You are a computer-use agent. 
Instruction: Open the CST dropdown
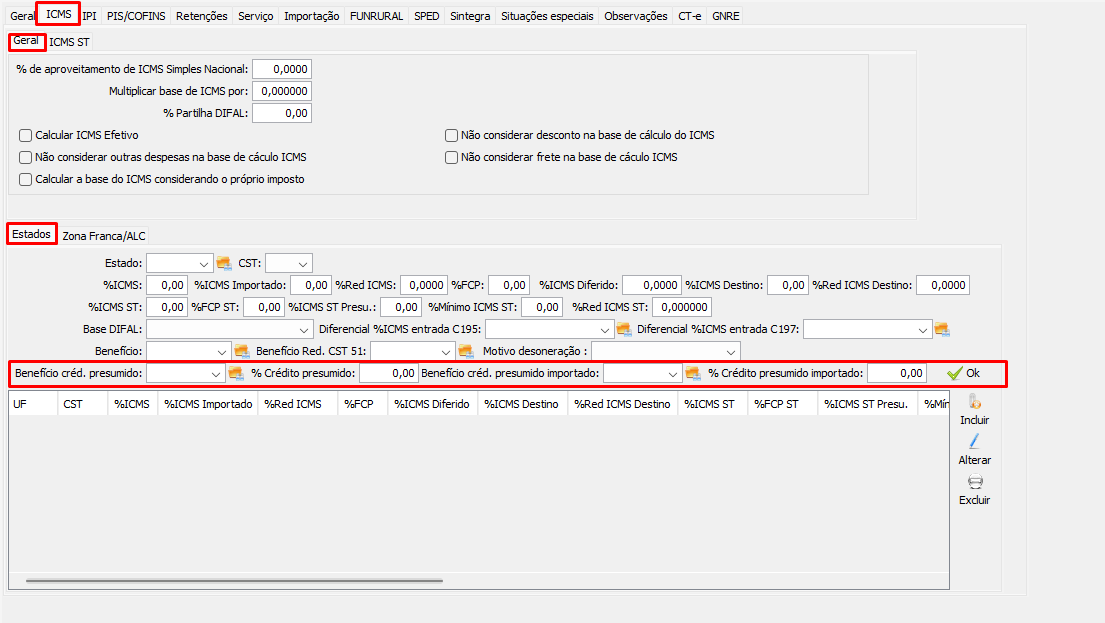289,264
